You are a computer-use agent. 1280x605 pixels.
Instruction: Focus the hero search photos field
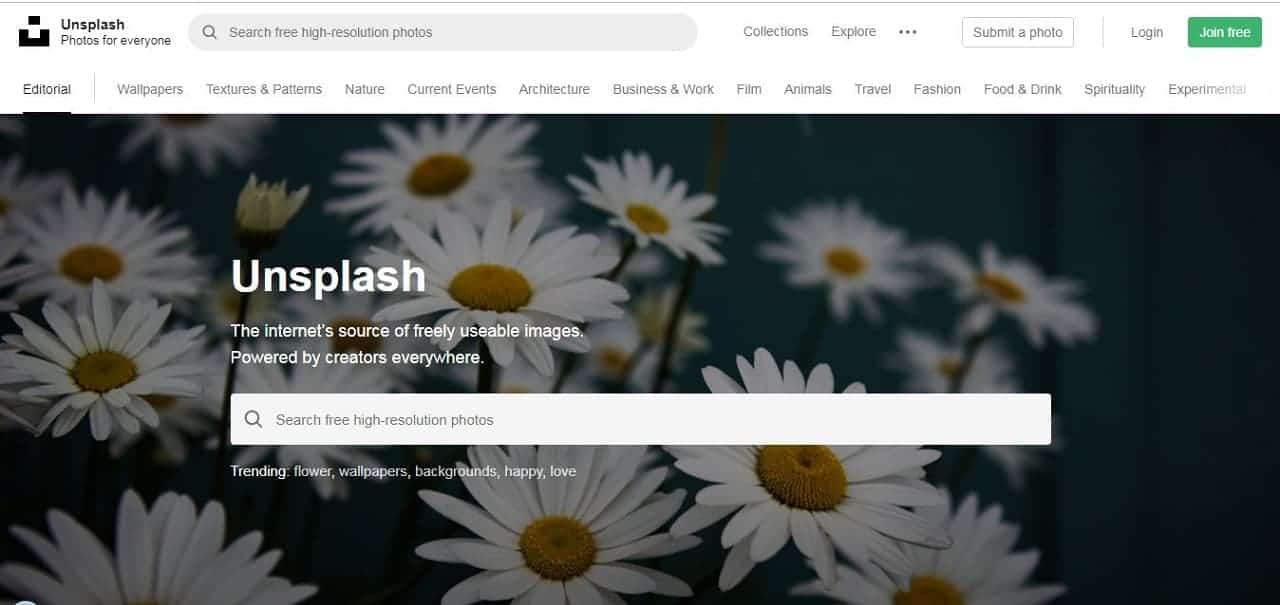coord(640,419)
